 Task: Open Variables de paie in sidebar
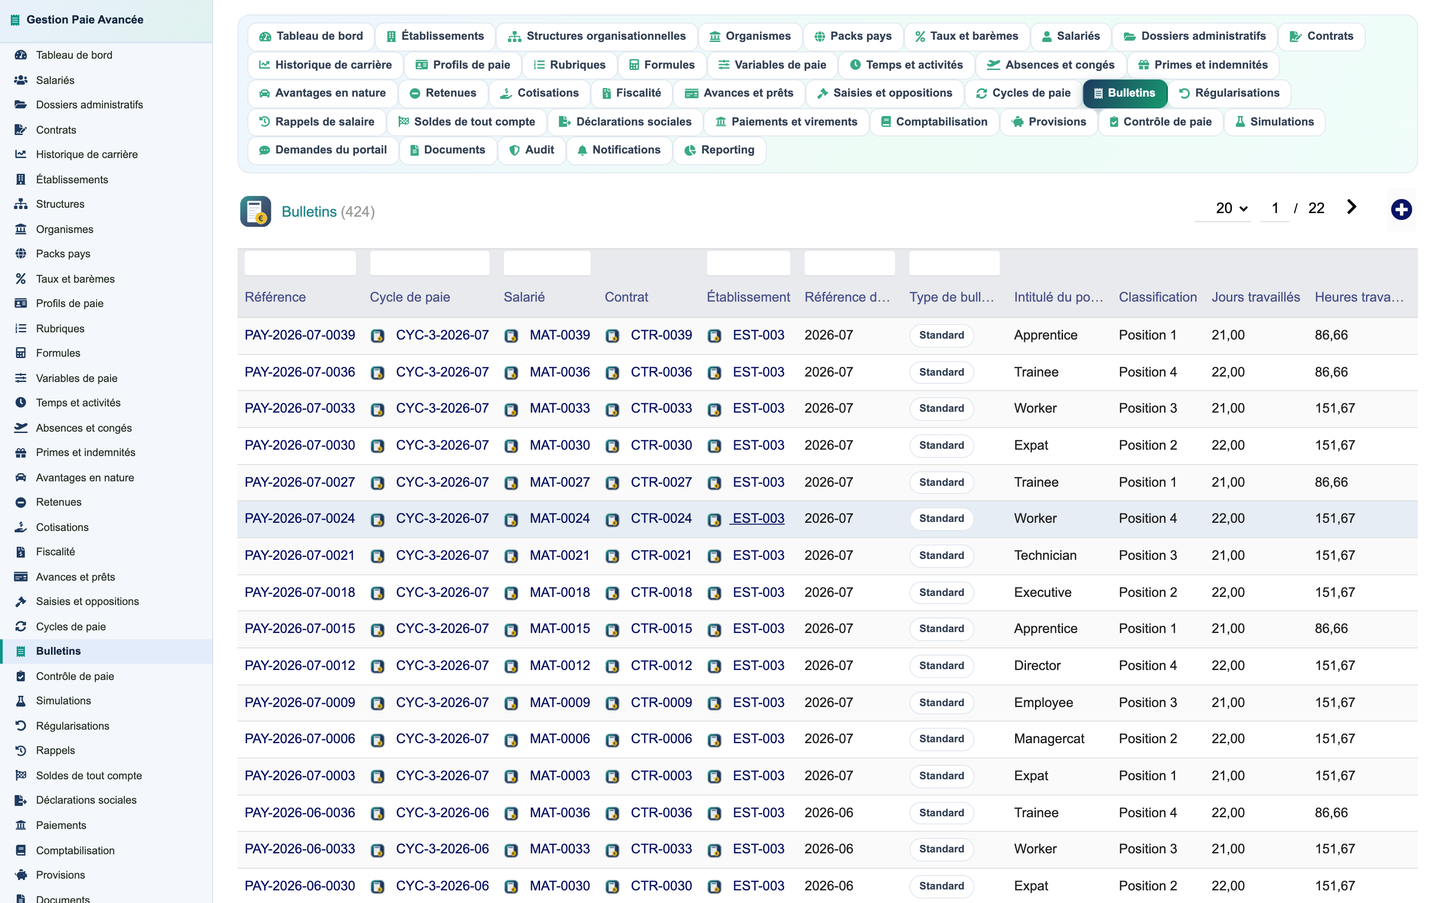tap(77, 378)
